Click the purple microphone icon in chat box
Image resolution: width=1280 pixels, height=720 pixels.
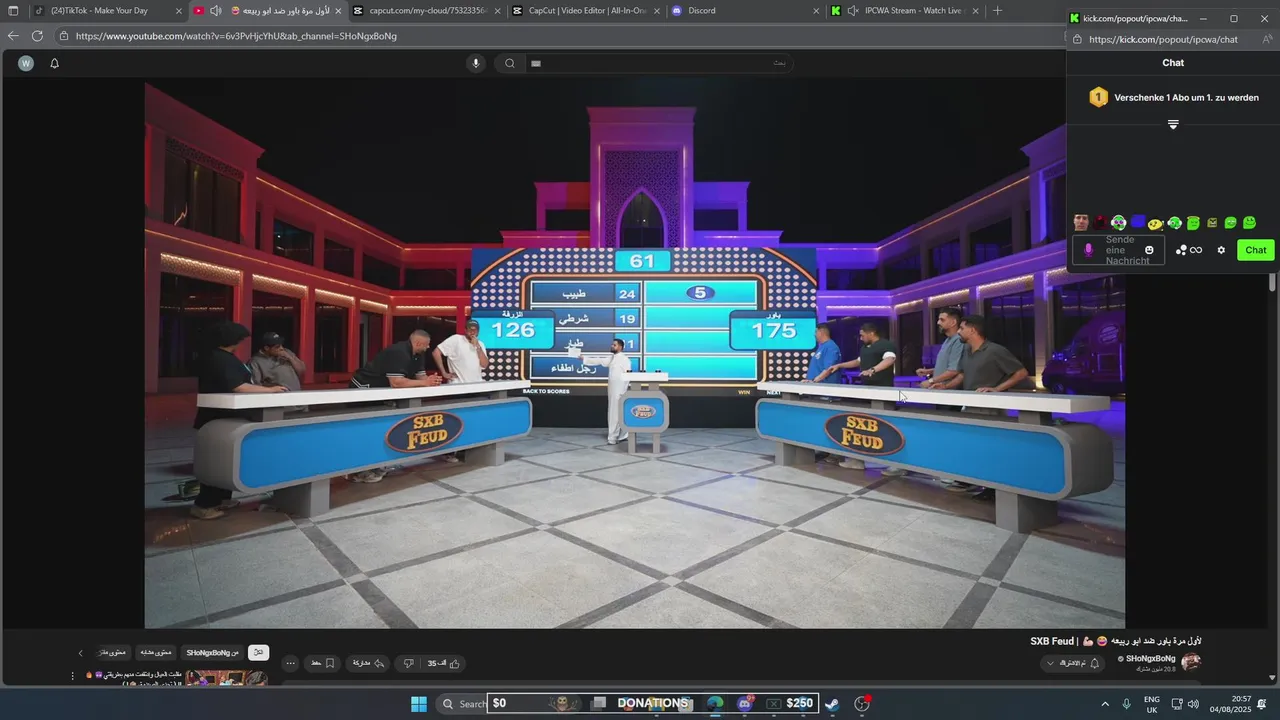[x=1088, y=250]
